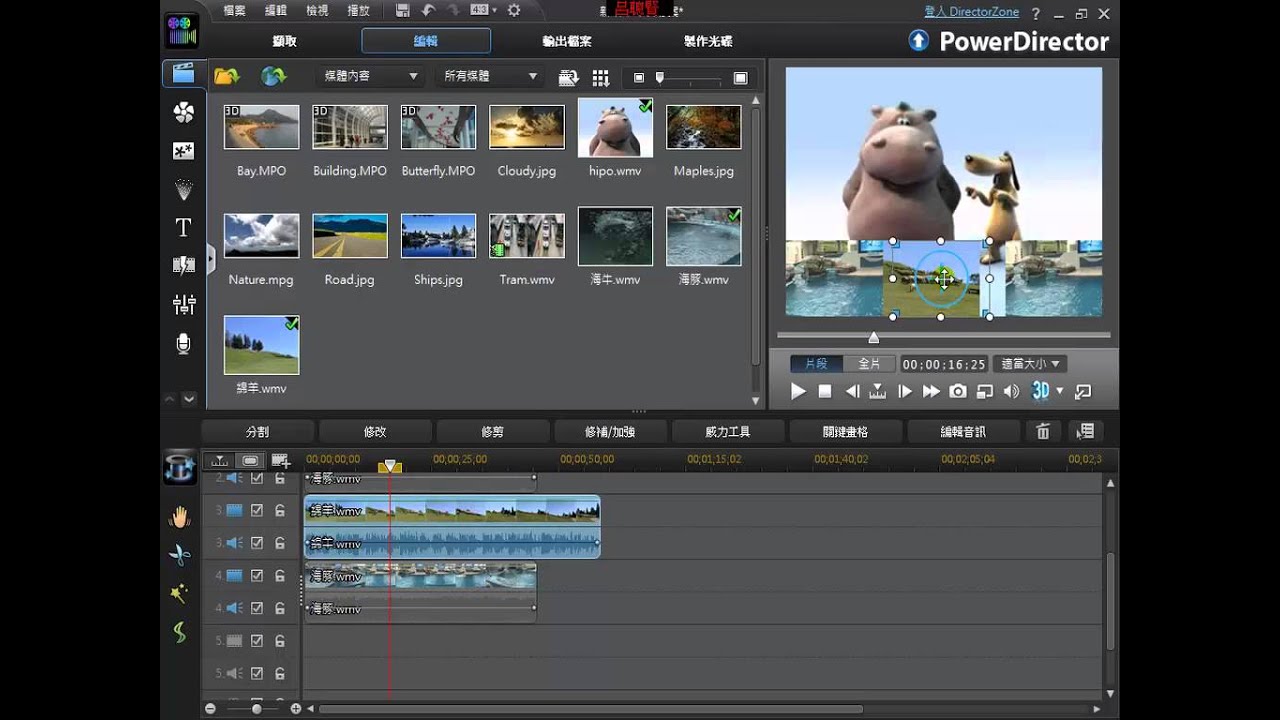Open the settings gear icon
1280x720 pixels.
514,11
